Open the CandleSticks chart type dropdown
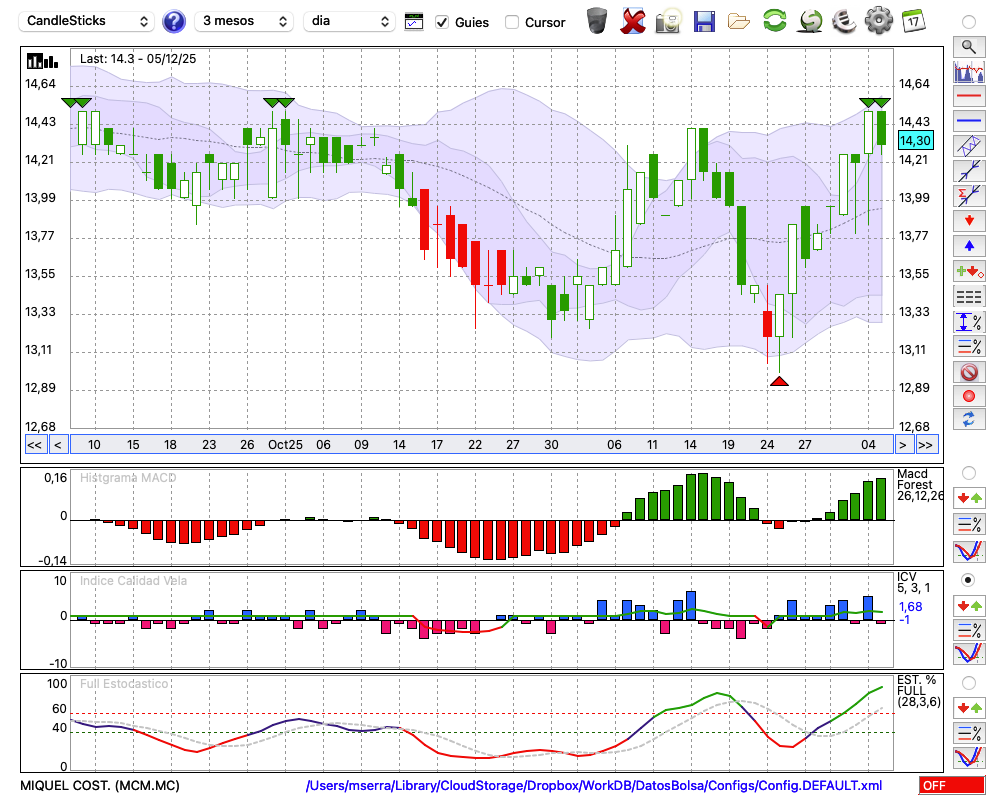 tap(87, 21)
